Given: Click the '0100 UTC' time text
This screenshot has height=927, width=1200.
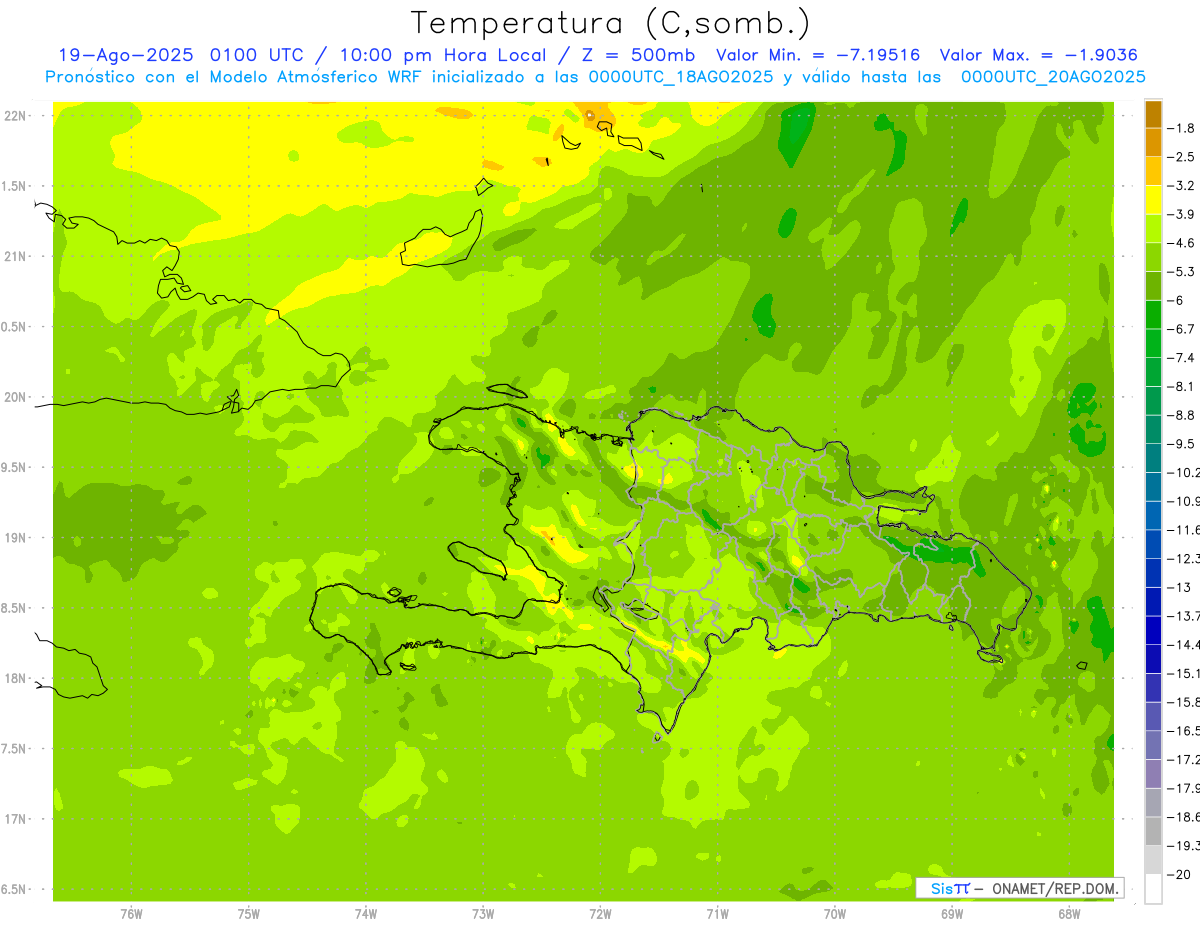Looking at the screenshot, I should pos(260,56).
